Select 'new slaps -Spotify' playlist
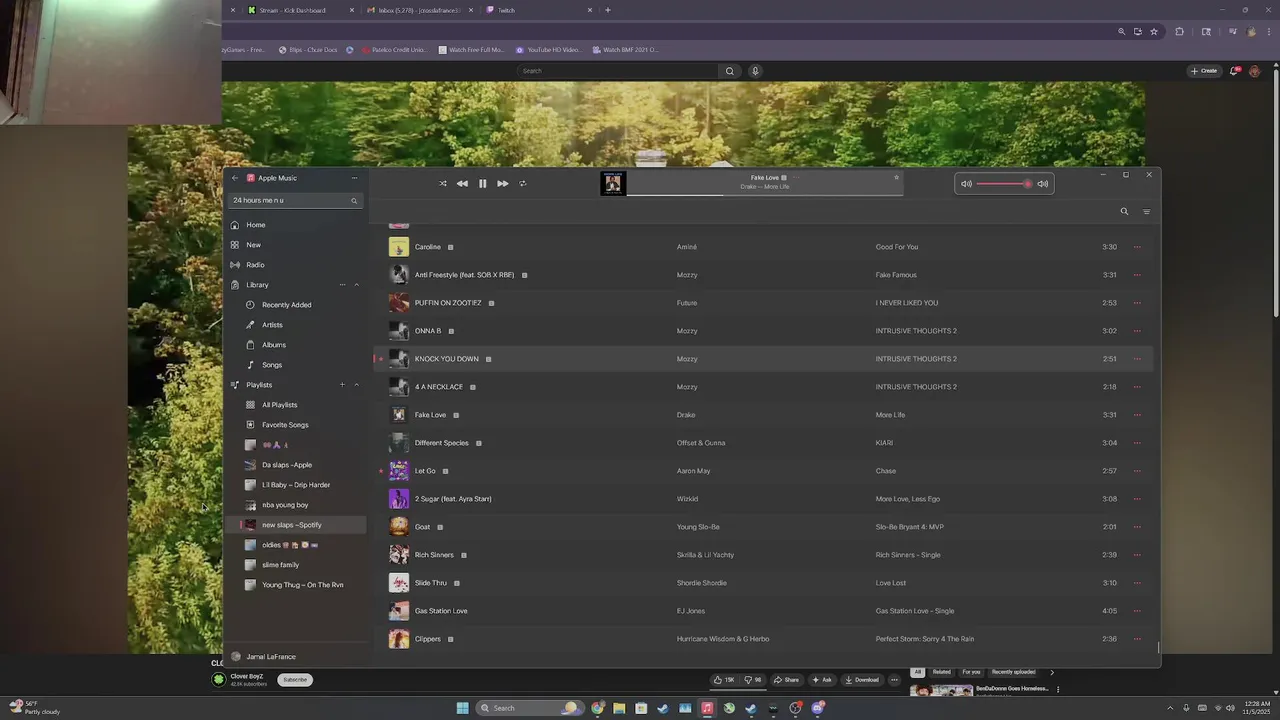 295,525
